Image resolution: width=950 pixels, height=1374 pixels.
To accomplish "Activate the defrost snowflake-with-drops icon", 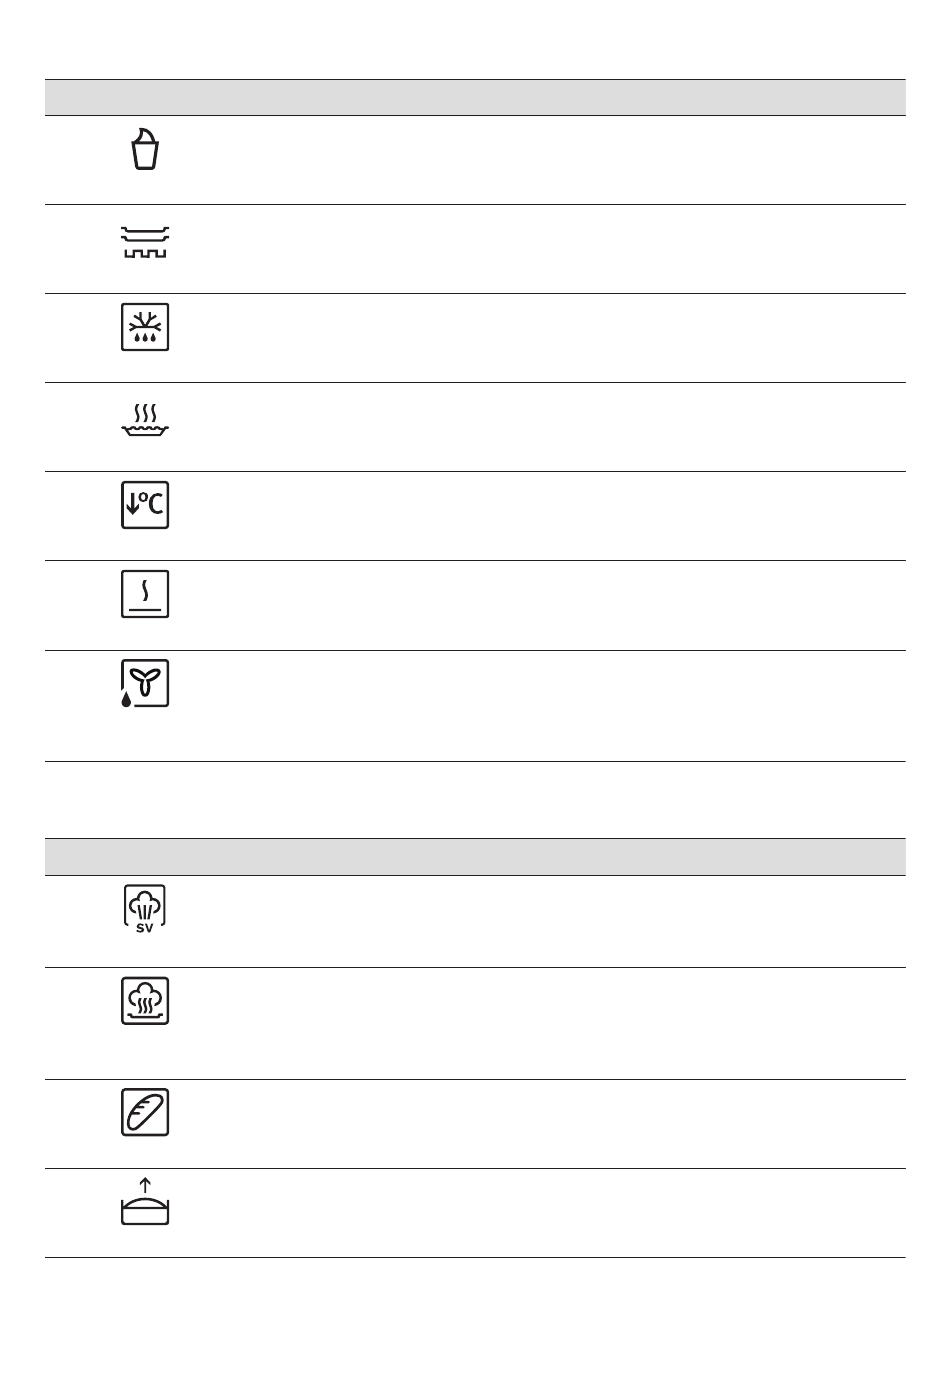I will pyautogui.click(x=145, y=327).
